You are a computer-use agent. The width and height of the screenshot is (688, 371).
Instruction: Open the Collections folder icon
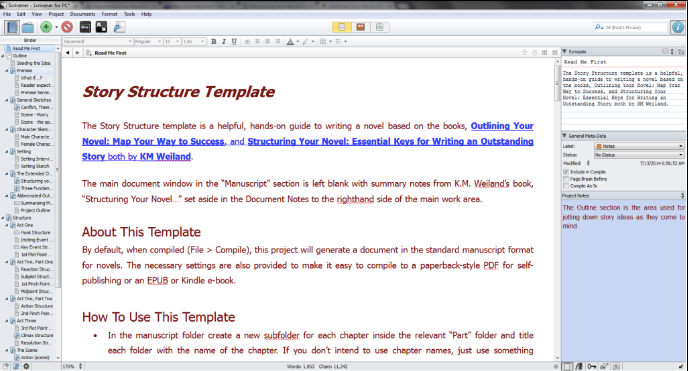click(28, 27)
